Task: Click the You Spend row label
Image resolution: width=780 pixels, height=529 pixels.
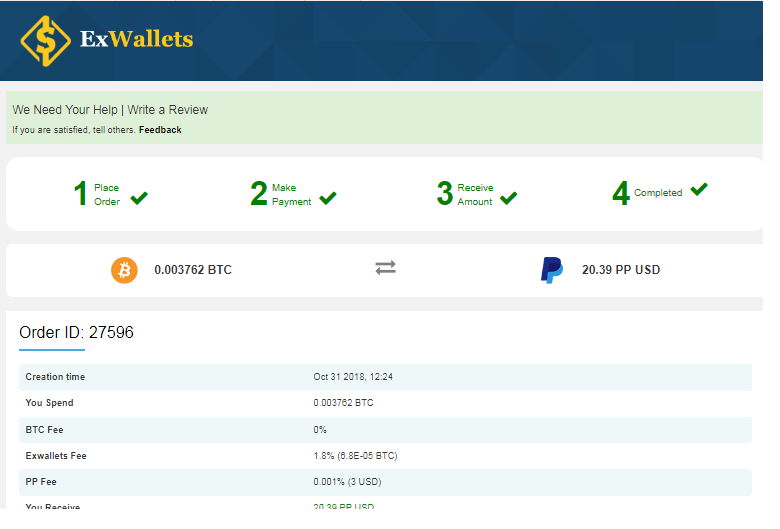Action: 49,403
